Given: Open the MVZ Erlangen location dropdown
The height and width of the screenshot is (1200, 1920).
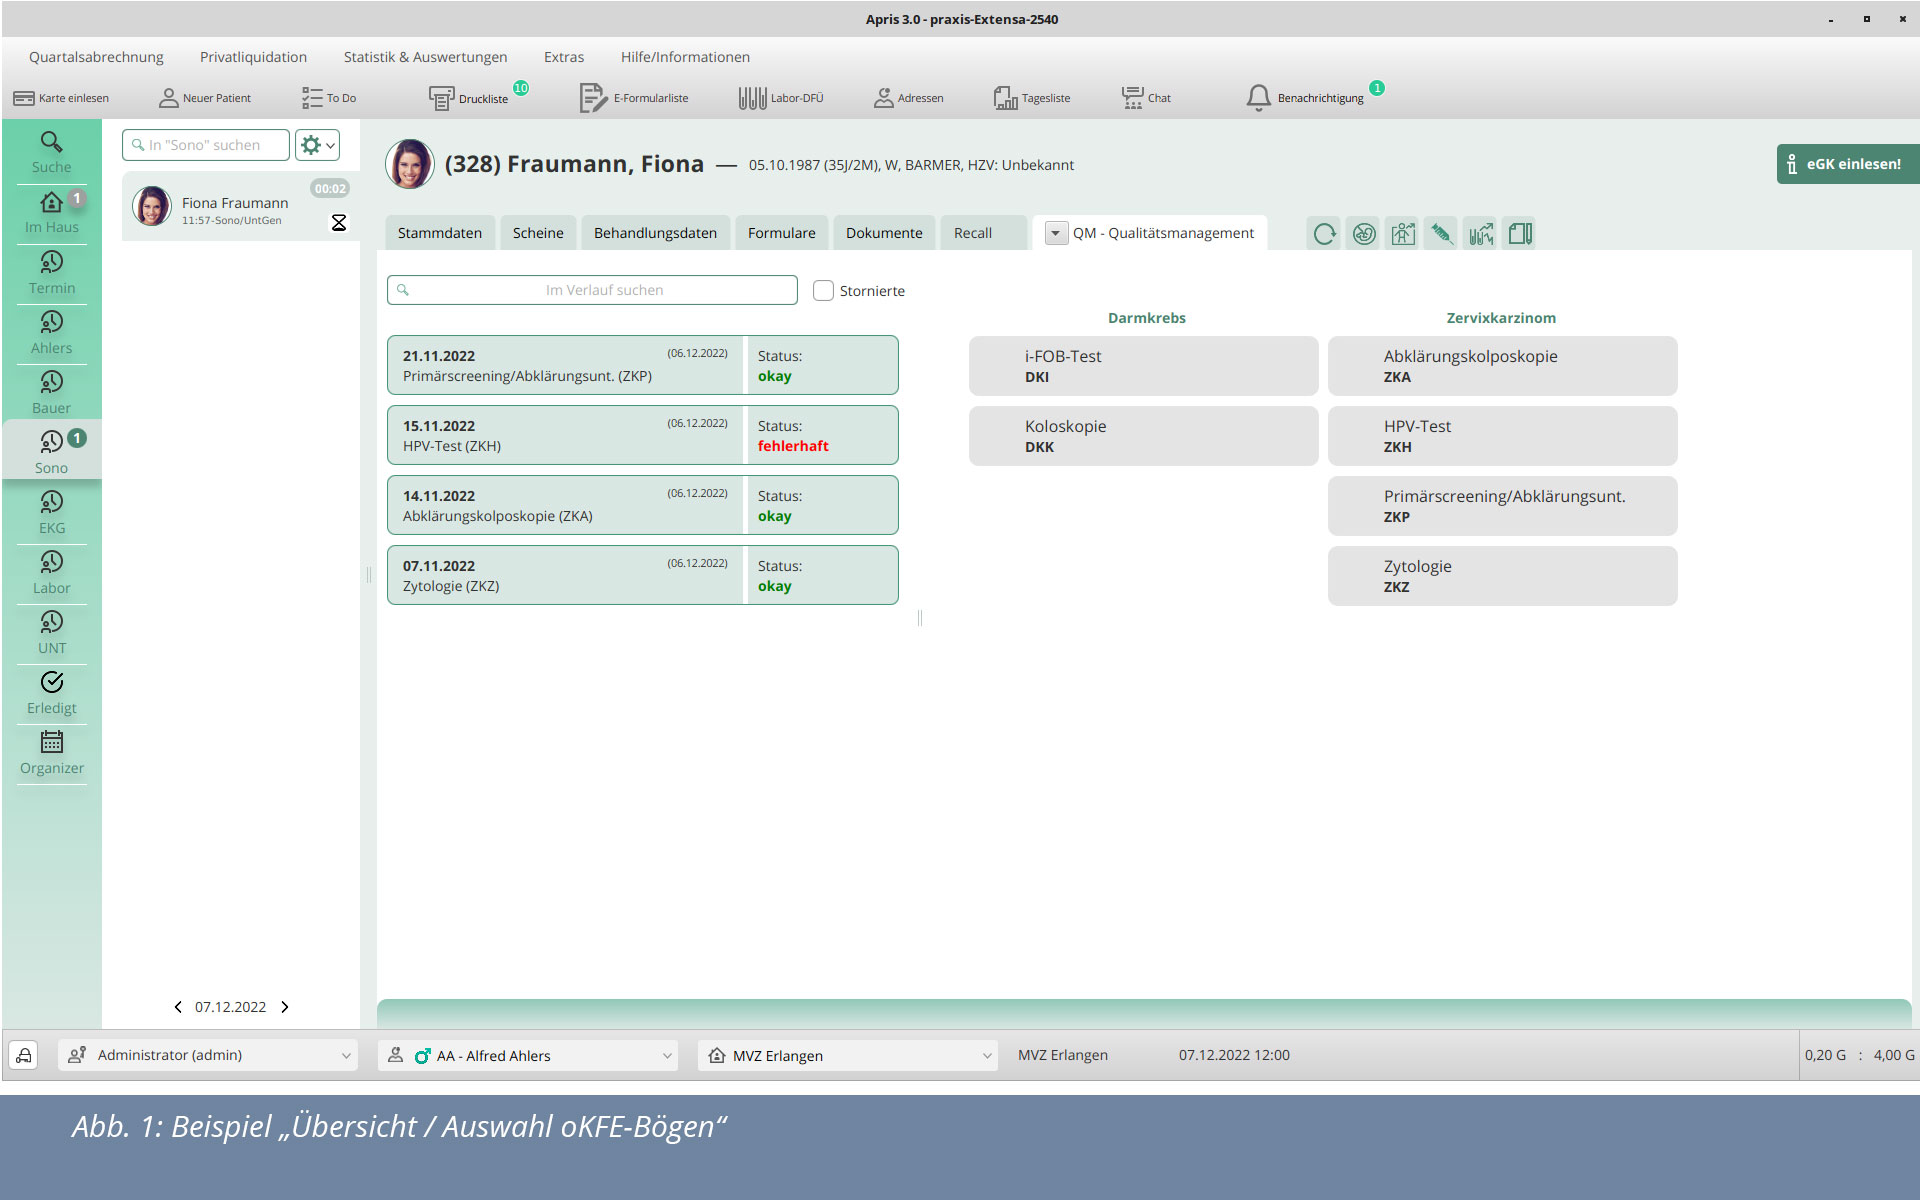Looking at the screenshot, I should (848, 1055).
